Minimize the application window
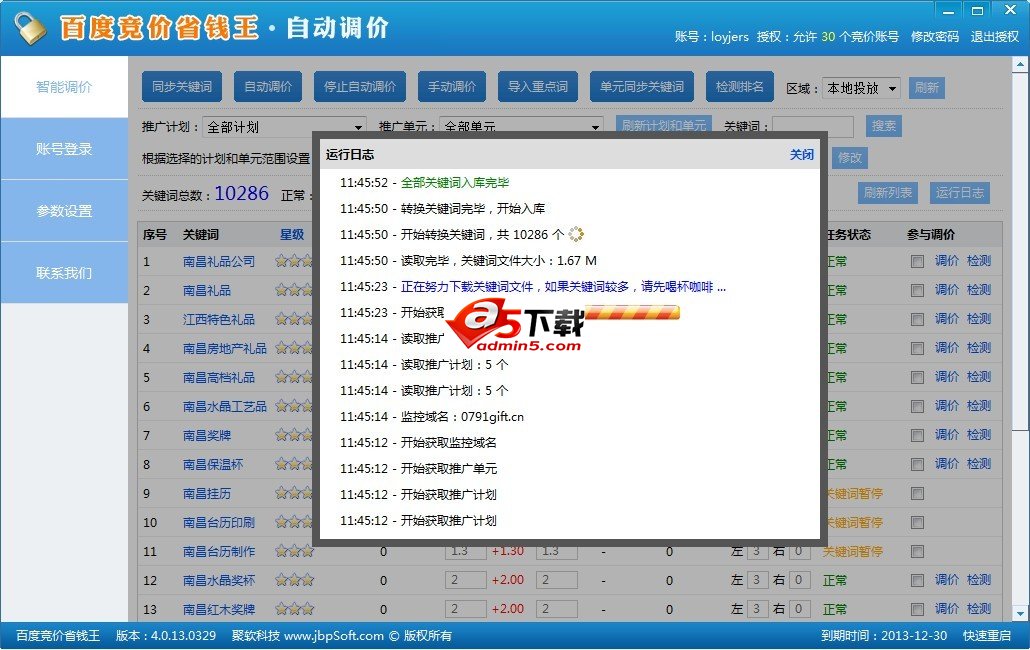Viewport: 1030px width, 650px height. (x=948, y=11)
